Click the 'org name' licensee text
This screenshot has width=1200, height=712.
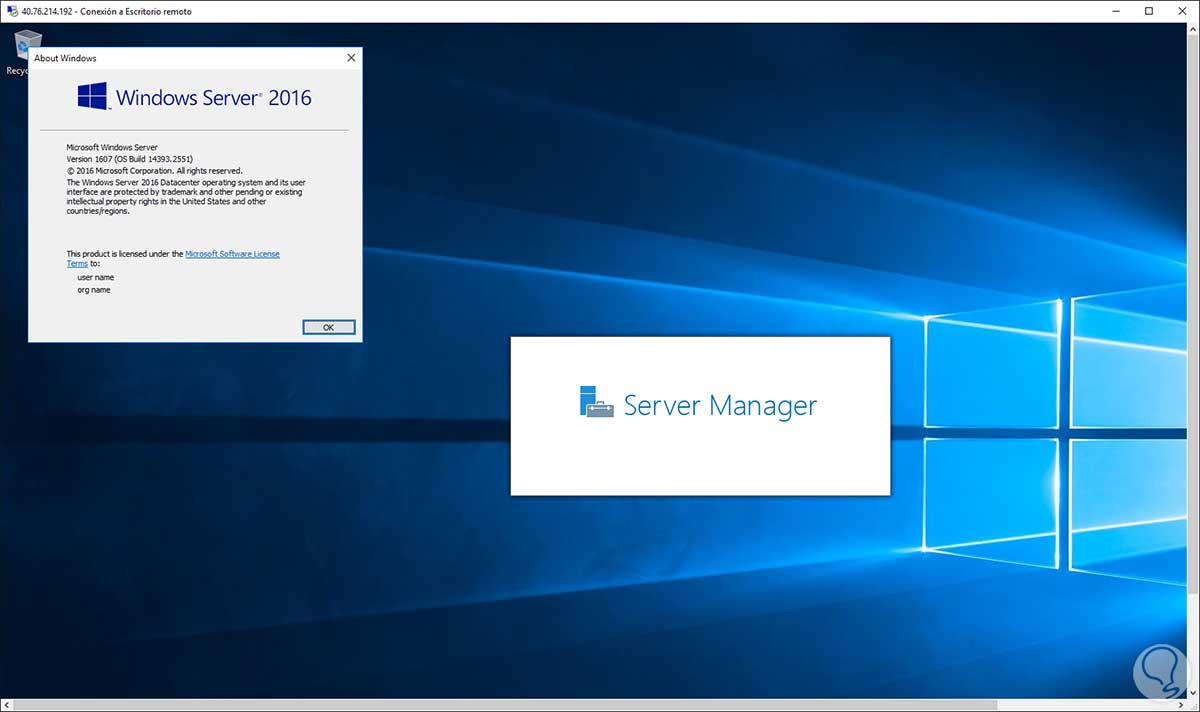pos(94,290)
